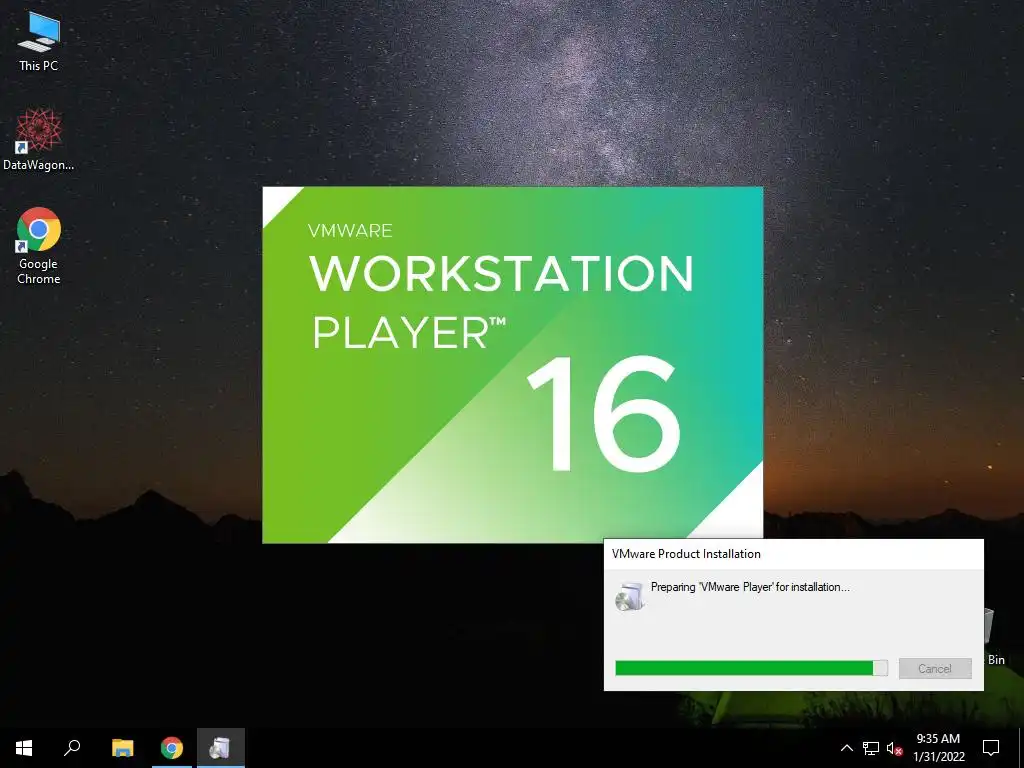Open the muted volume tray icon
This screenshot has height=768, width=1024.
point(894,748)
